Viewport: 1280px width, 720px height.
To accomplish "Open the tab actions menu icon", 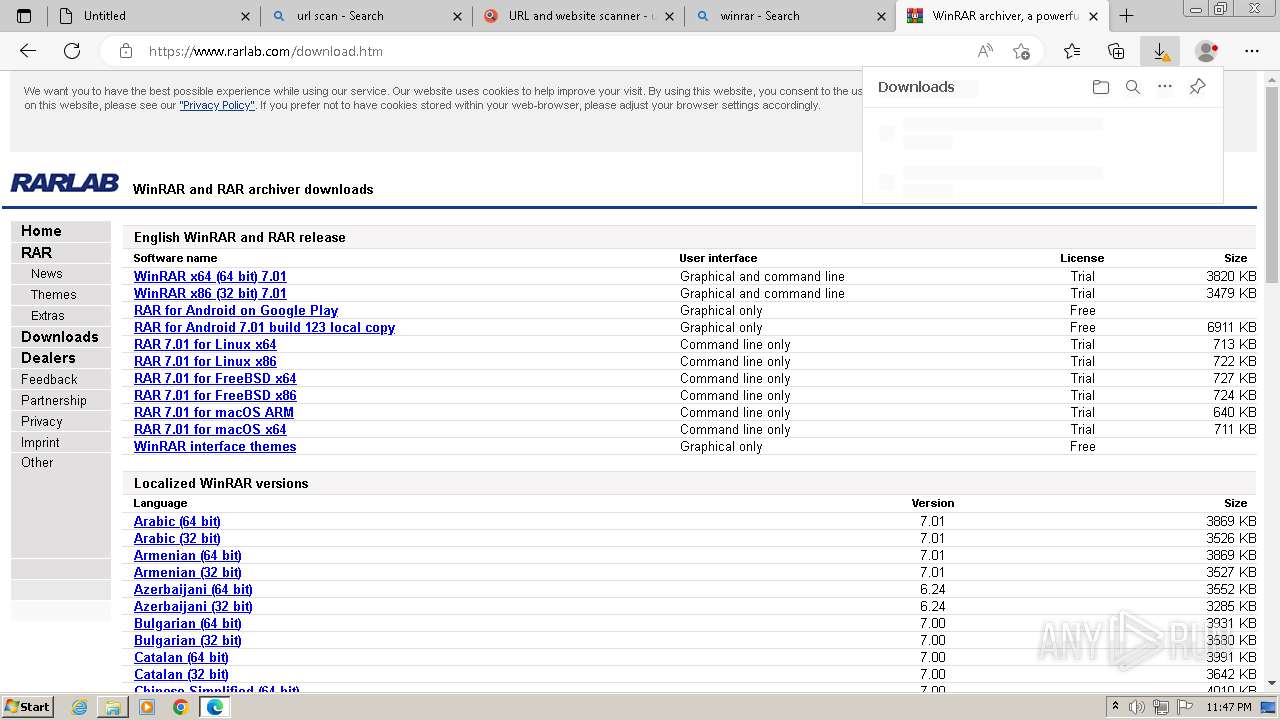I will click(24, 16).
